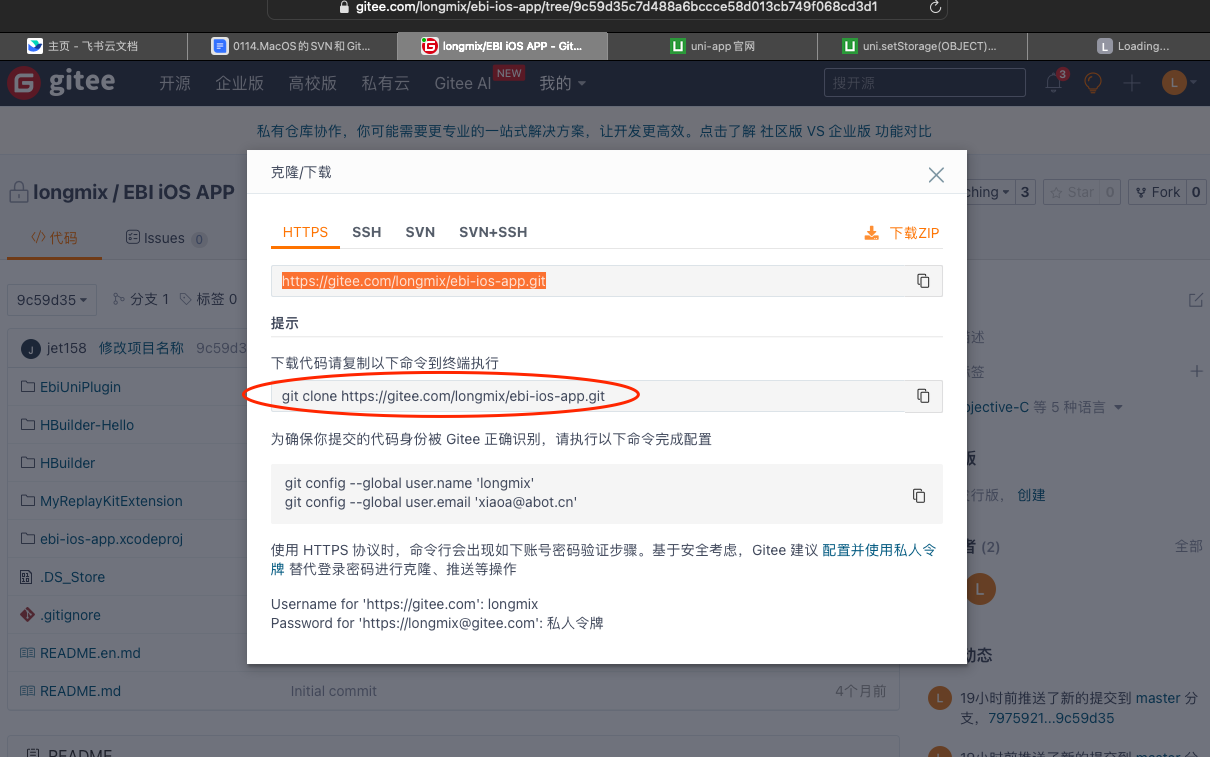Switch to the SVN clone tab
This screenshot has height=757, width=1210.
pyautogui.click(x=420, y=232)
